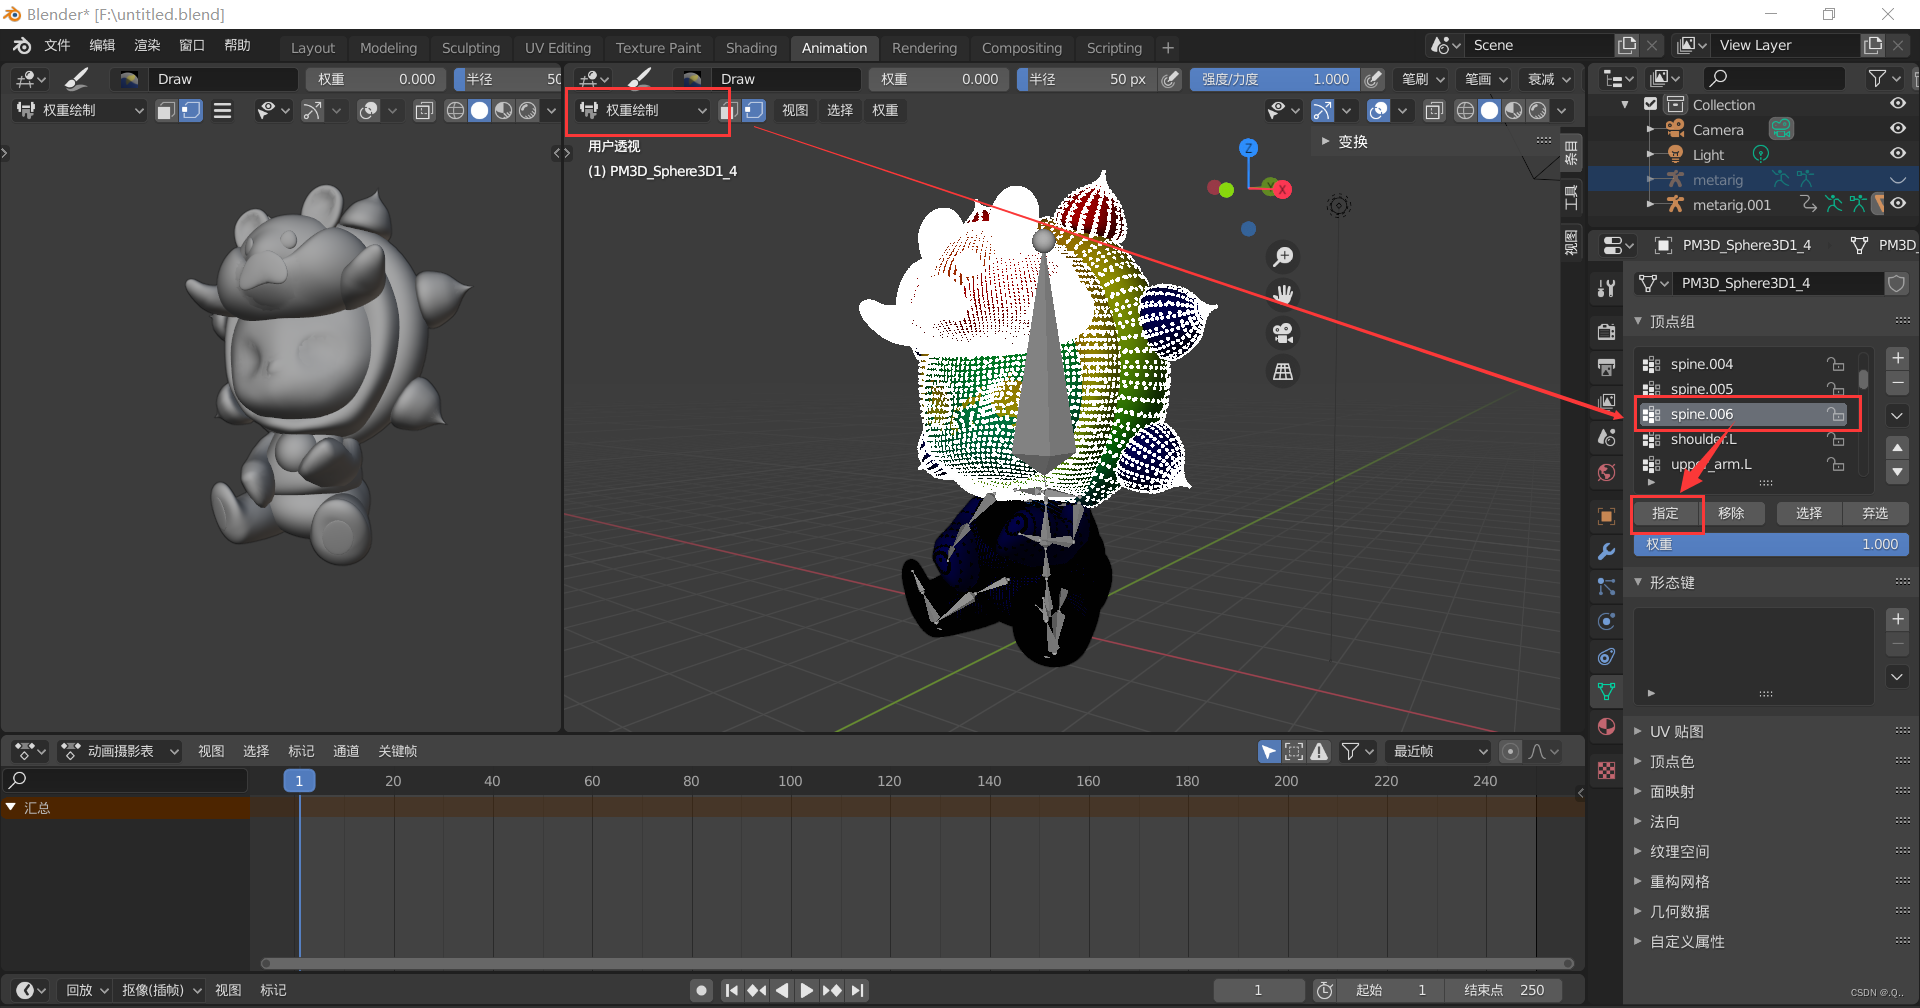Toggle strength pressure sensitivity pen icon
Viewport: 1920px width, 1008px height.
click(x=1374, y=79)
